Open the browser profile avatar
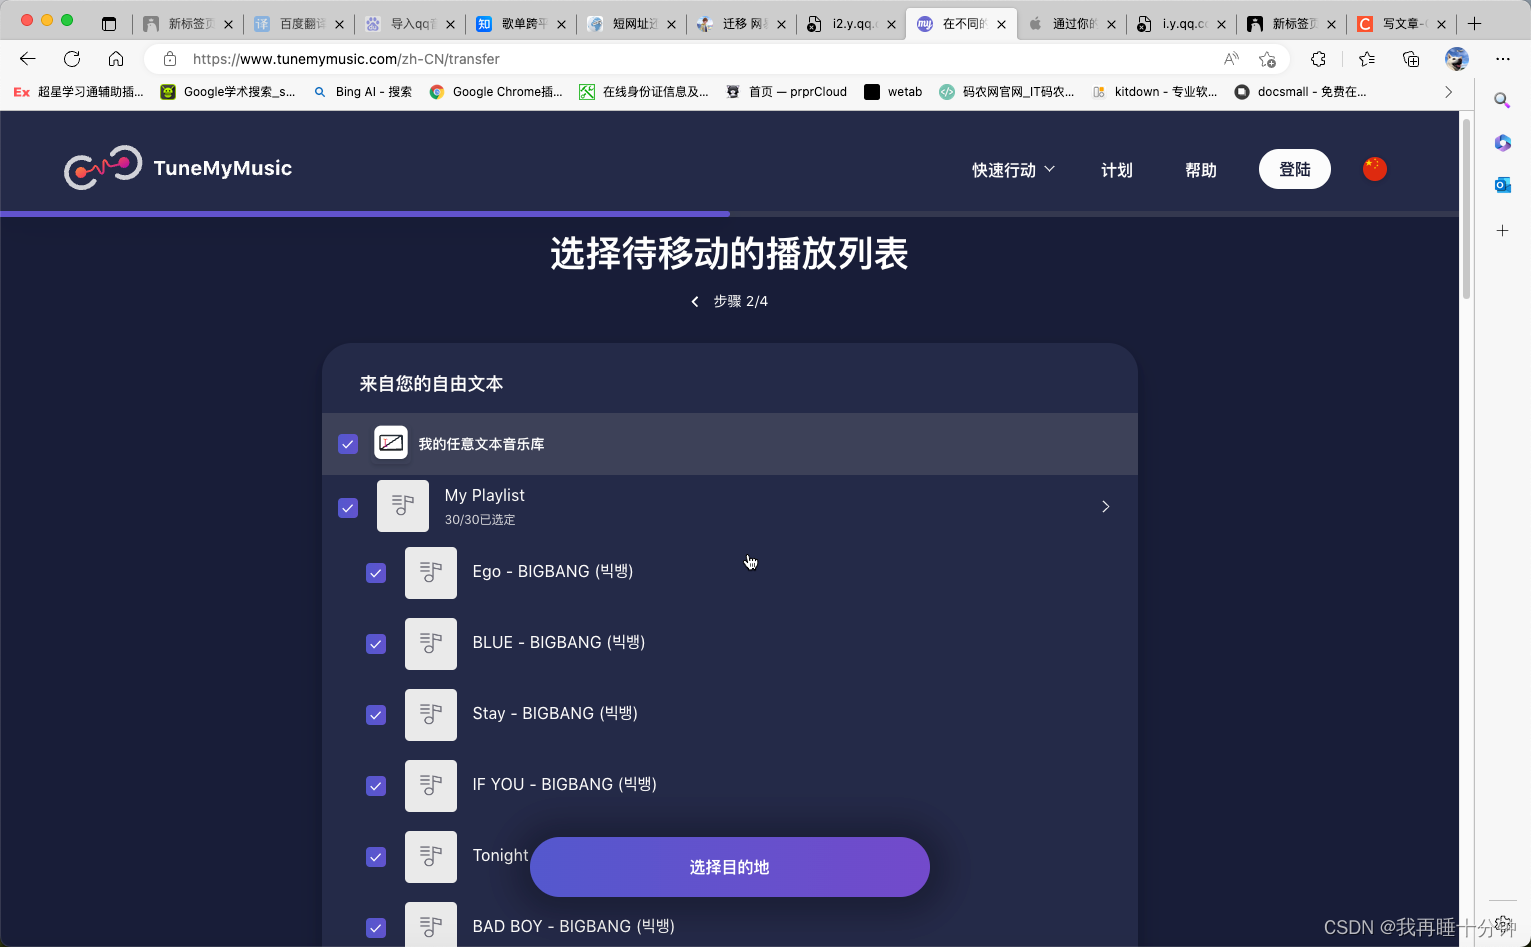 click(x=1457, y=59)
